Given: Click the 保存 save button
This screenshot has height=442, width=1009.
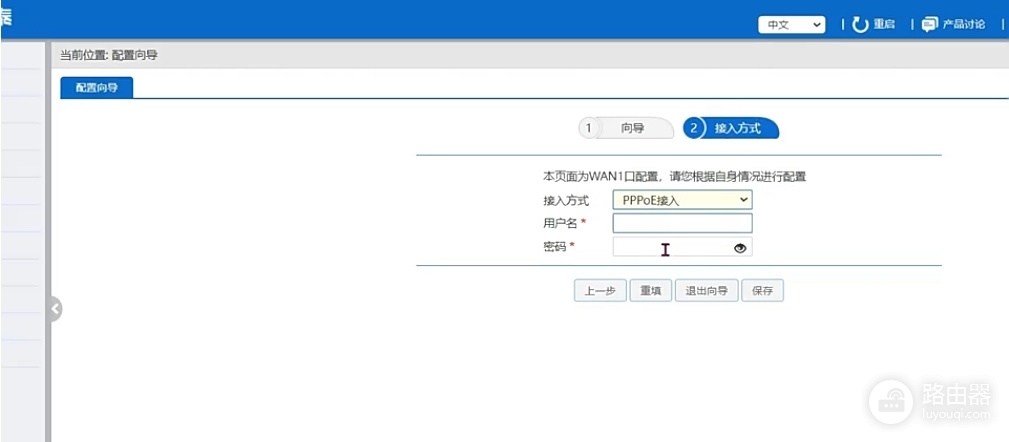Looking at the screenshot, I should 763,291.
